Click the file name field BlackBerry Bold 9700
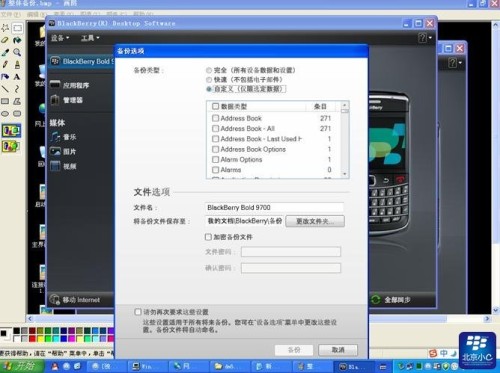The height and width of the screenshot is (373, 500). pos(274,207)
